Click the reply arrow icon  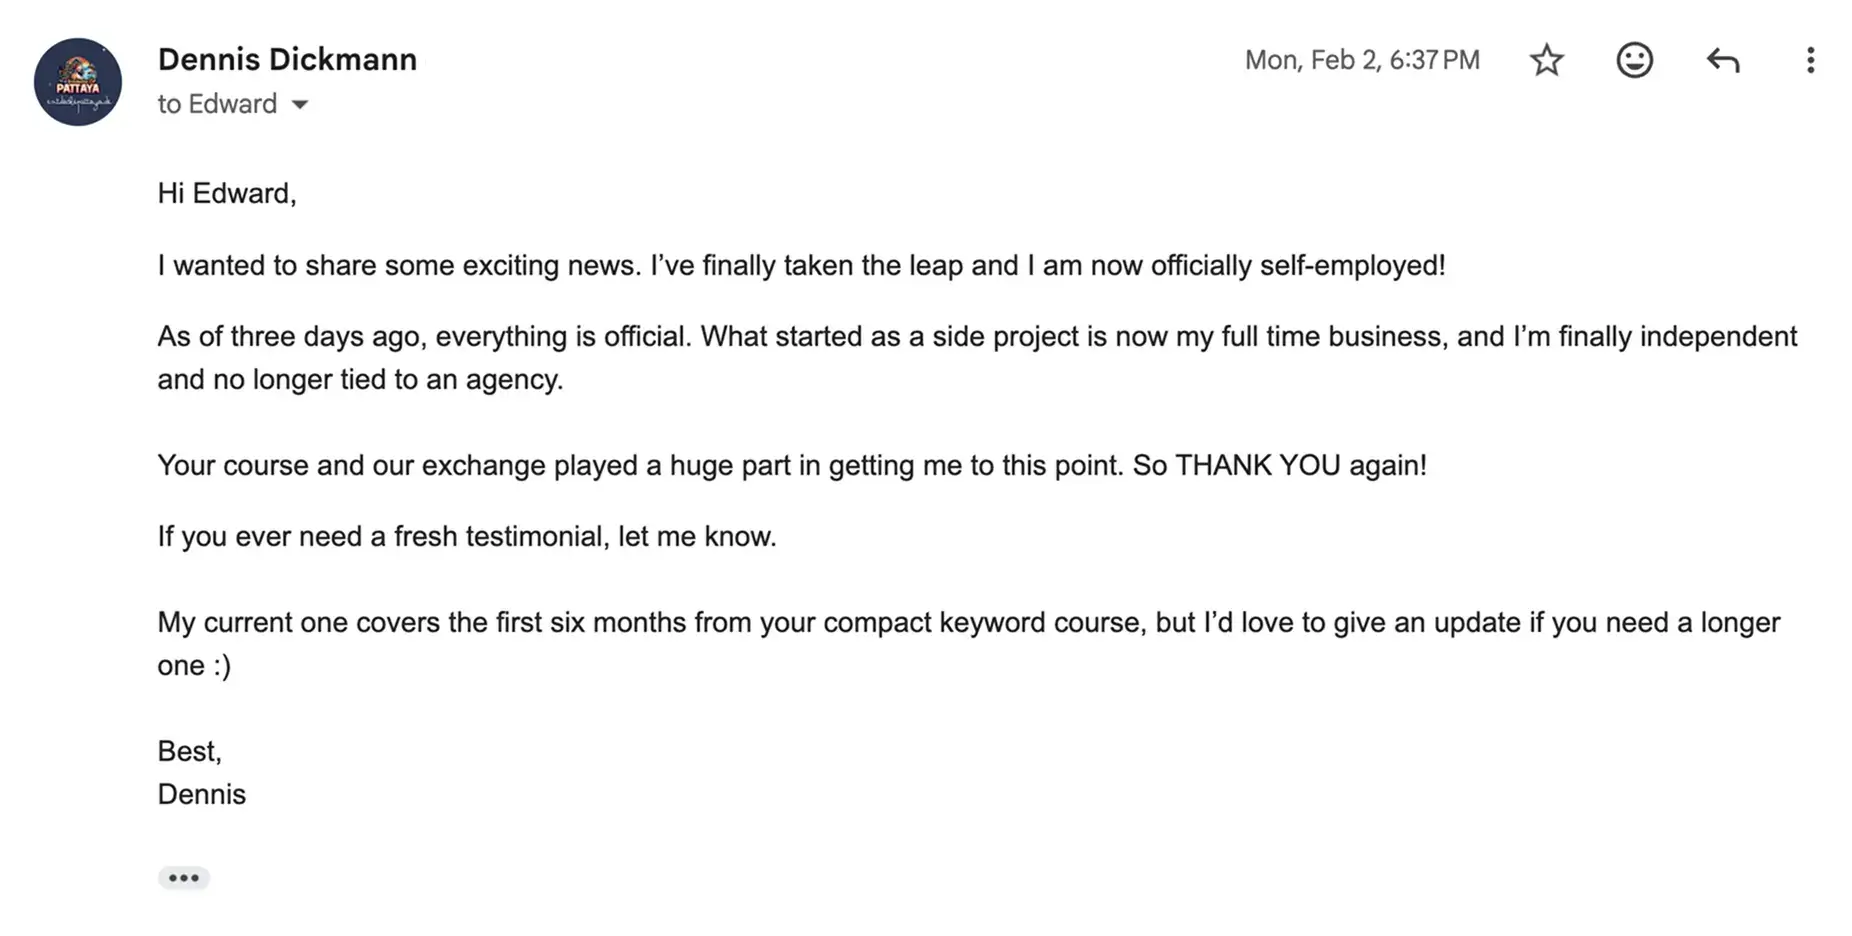coord(1722,60)
